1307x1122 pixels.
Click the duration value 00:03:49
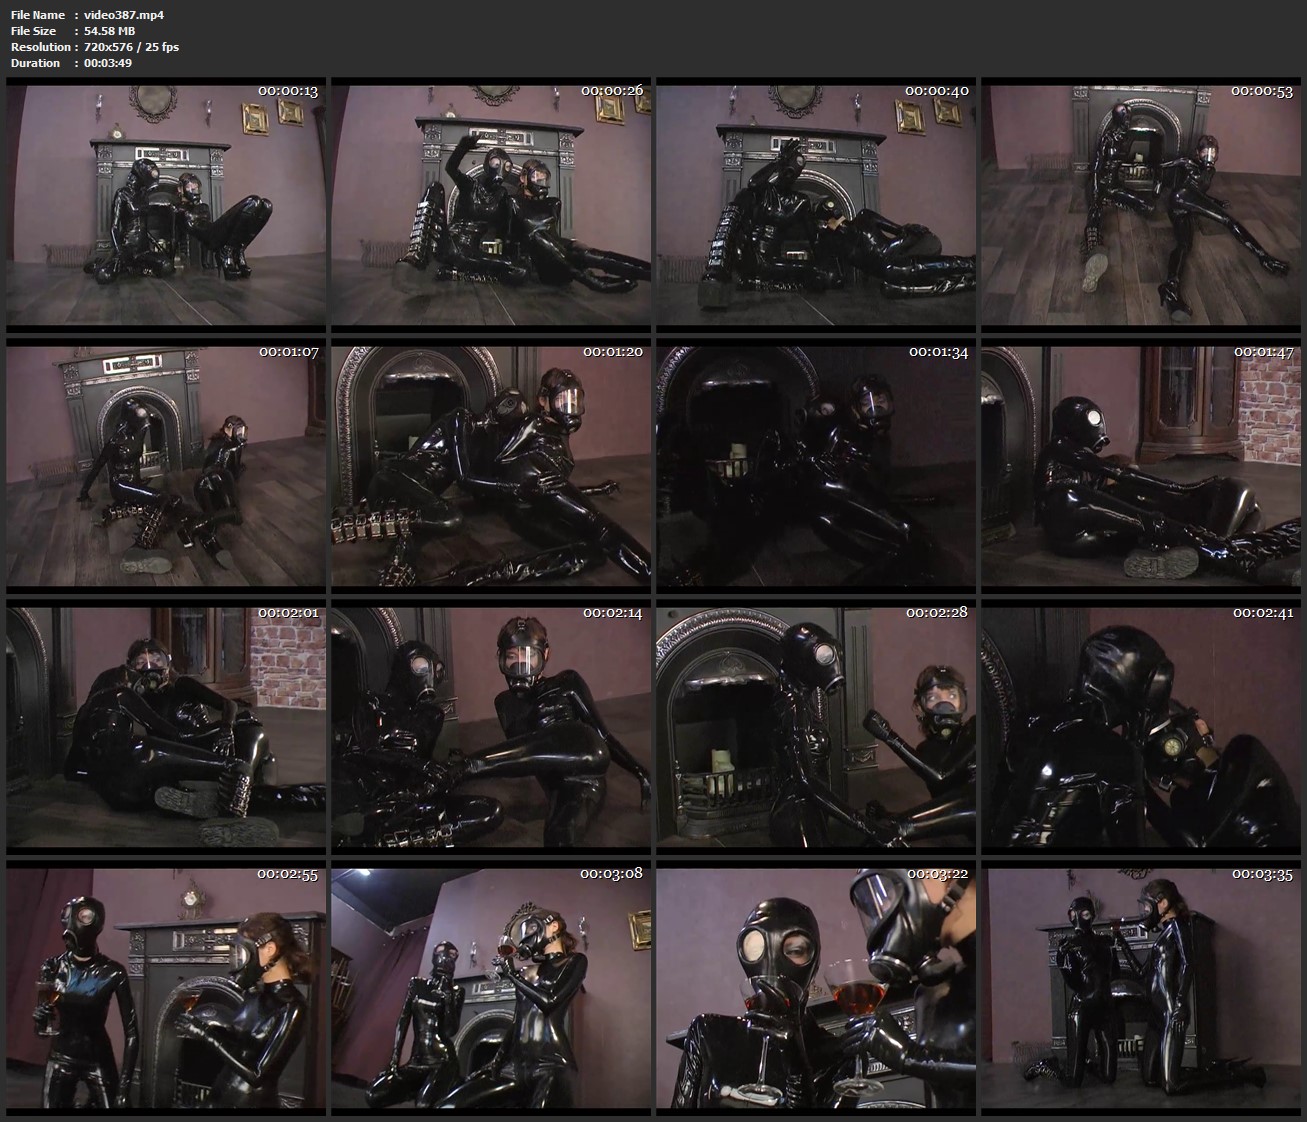[109, 63]
